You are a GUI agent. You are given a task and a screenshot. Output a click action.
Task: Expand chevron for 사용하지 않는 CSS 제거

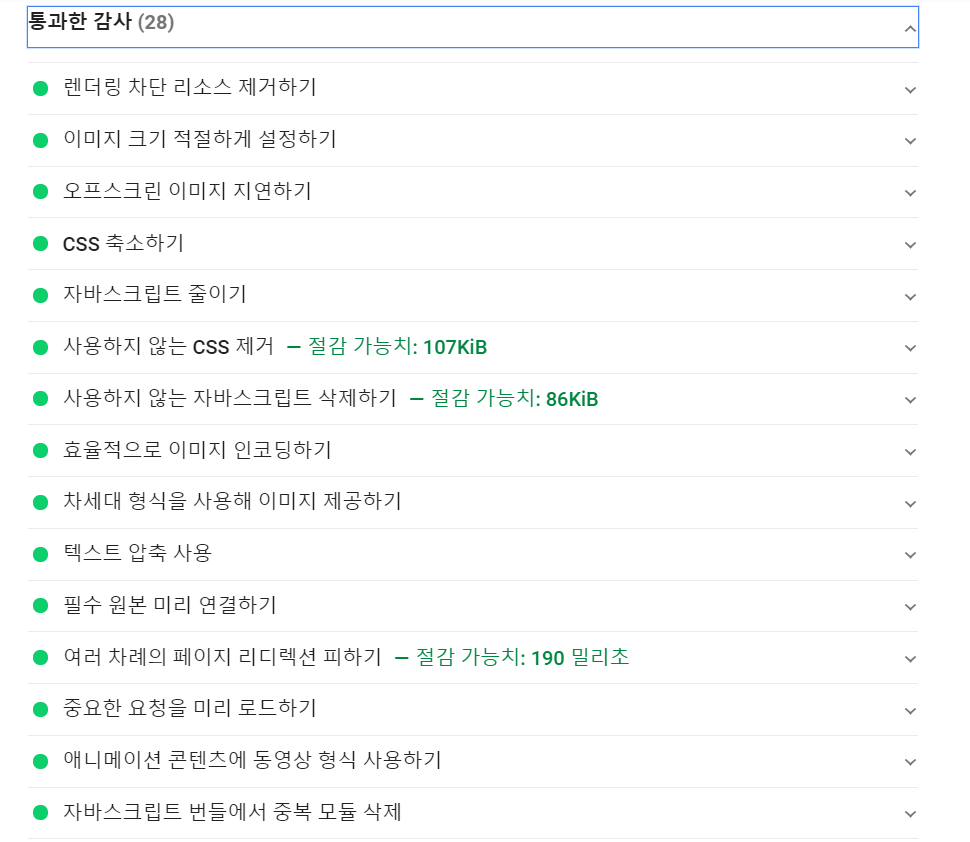click(x=910, y=348)
